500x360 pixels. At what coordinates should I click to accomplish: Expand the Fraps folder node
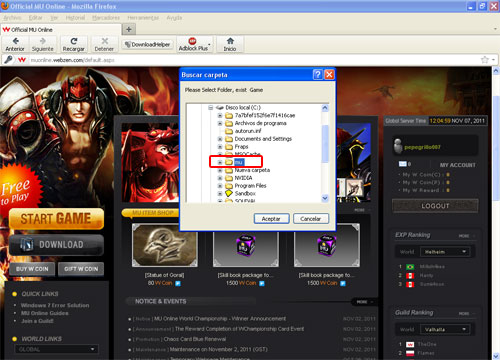(220, 147)
